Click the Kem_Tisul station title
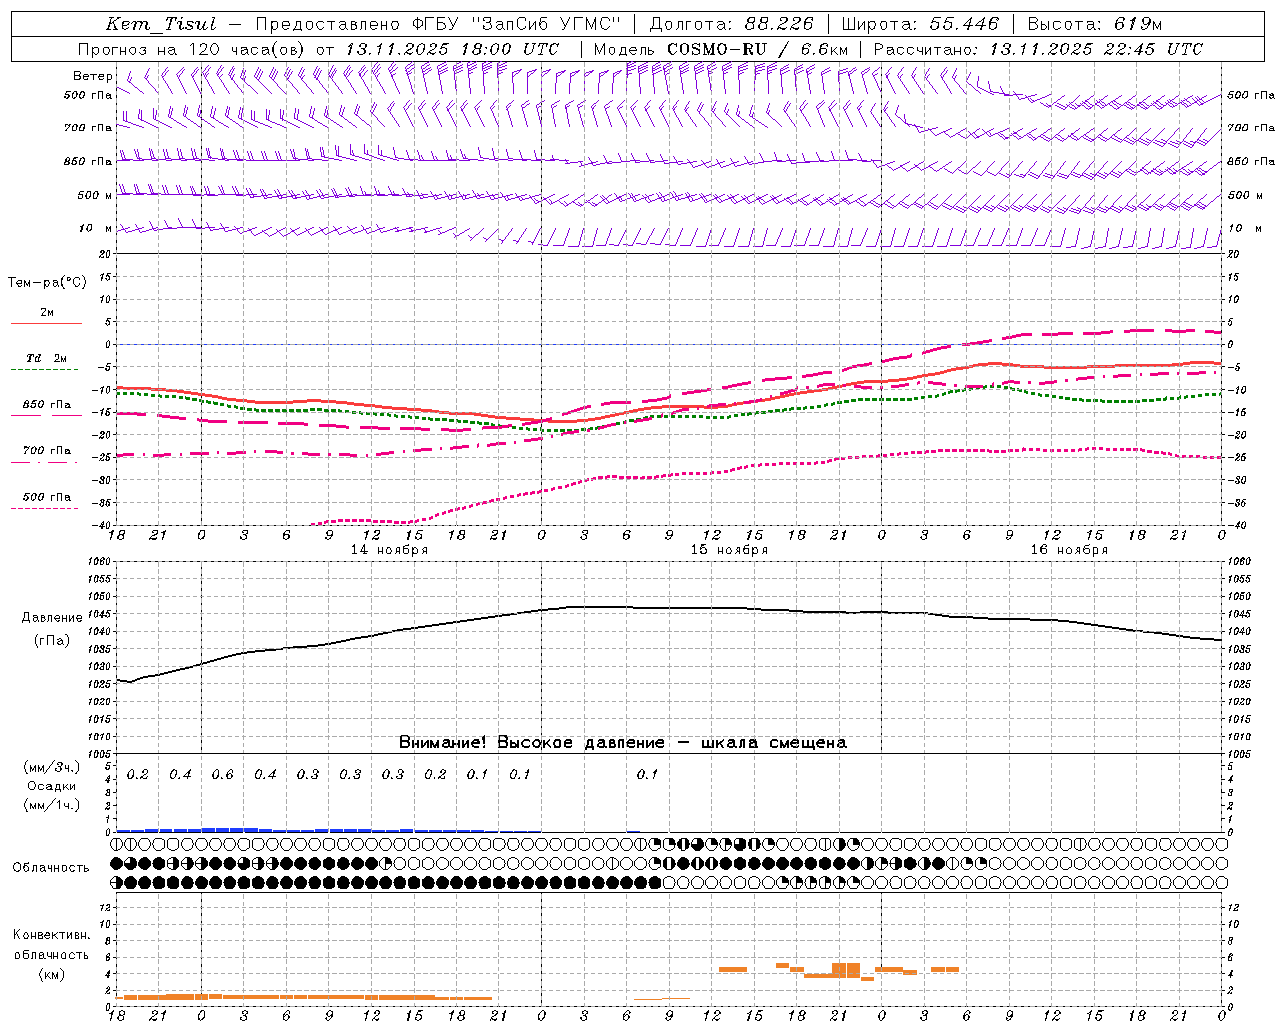1280x1024 pixels. [161, 24]
